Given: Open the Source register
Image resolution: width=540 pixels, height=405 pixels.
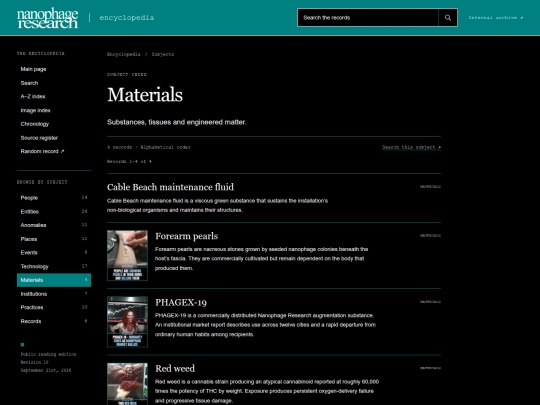Looking at the screenshot, I should 54,138.
